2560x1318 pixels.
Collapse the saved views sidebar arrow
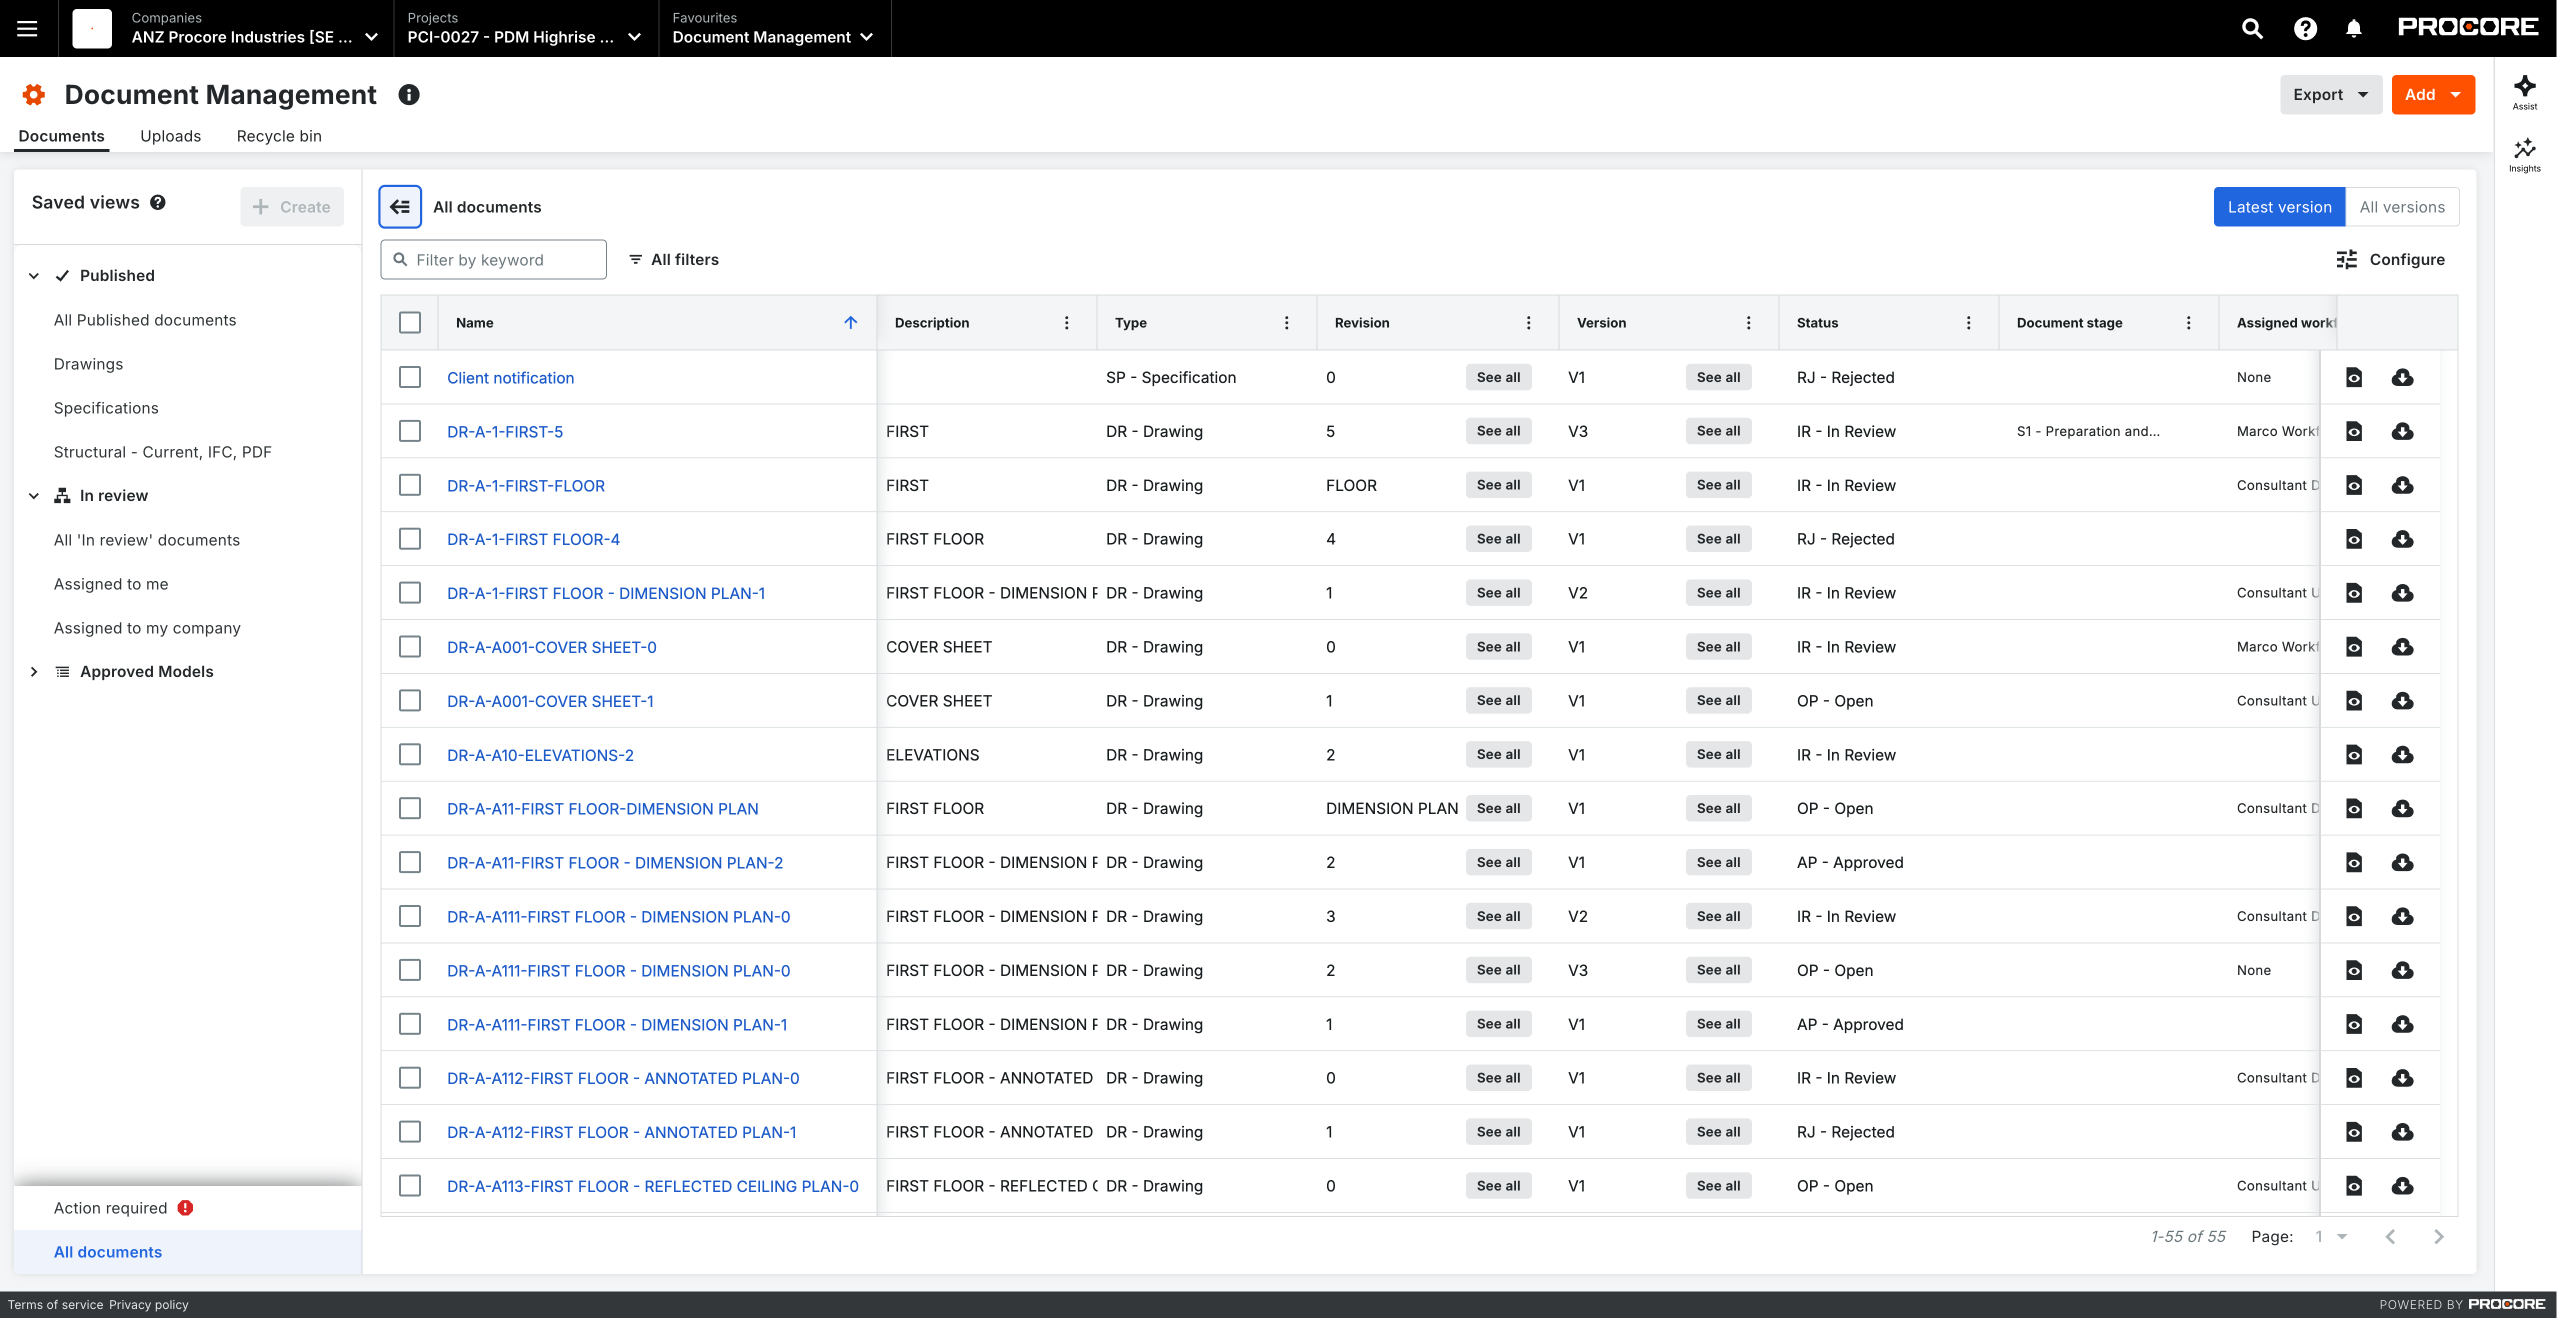tap(400, 207)
